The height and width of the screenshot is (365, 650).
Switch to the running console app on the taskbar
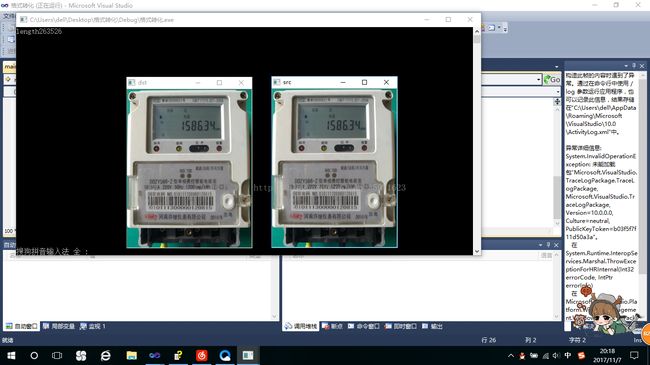248,355
